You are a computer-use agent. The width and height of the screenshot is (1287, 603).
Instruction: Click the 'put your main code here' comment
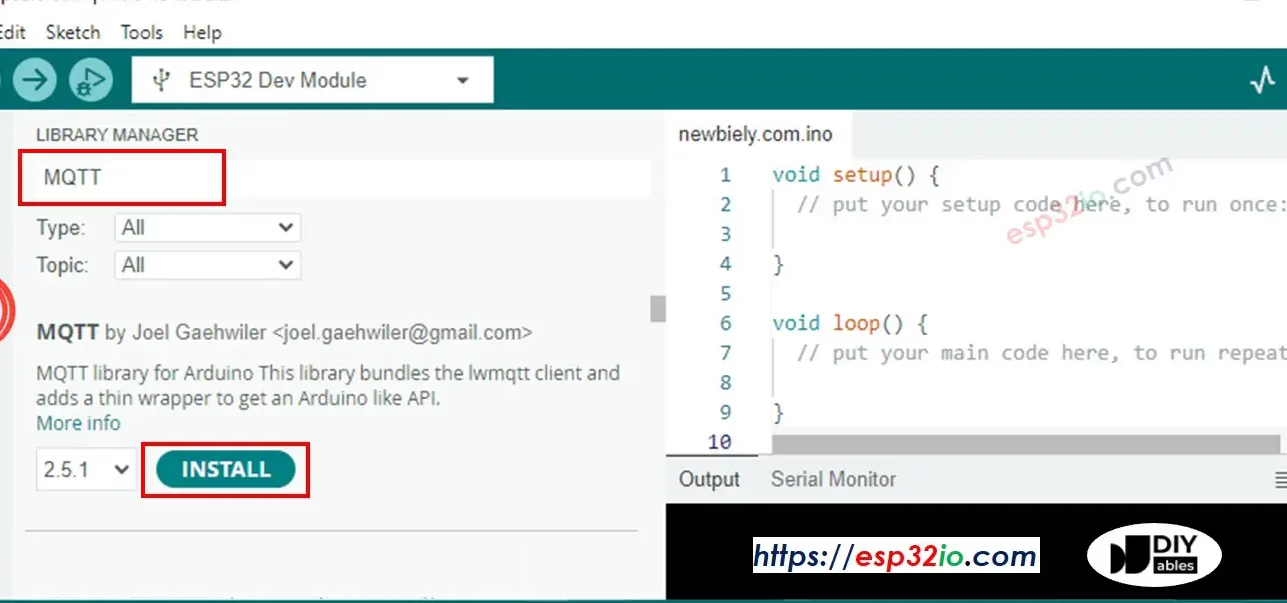click(1041, 352)
